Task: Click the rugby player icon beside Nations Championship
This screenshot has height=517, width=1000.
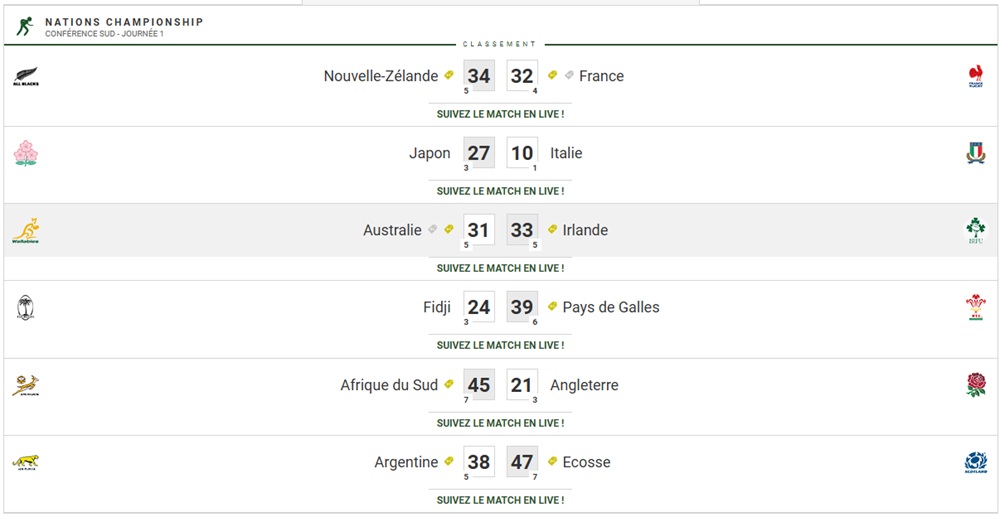Action: point(25,26)
